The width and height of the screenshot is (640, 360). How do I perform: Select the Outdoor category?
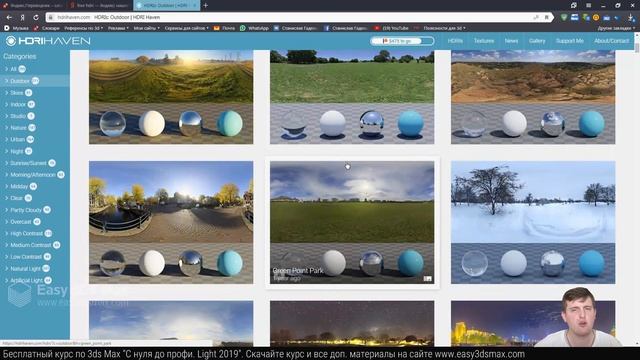35,81
